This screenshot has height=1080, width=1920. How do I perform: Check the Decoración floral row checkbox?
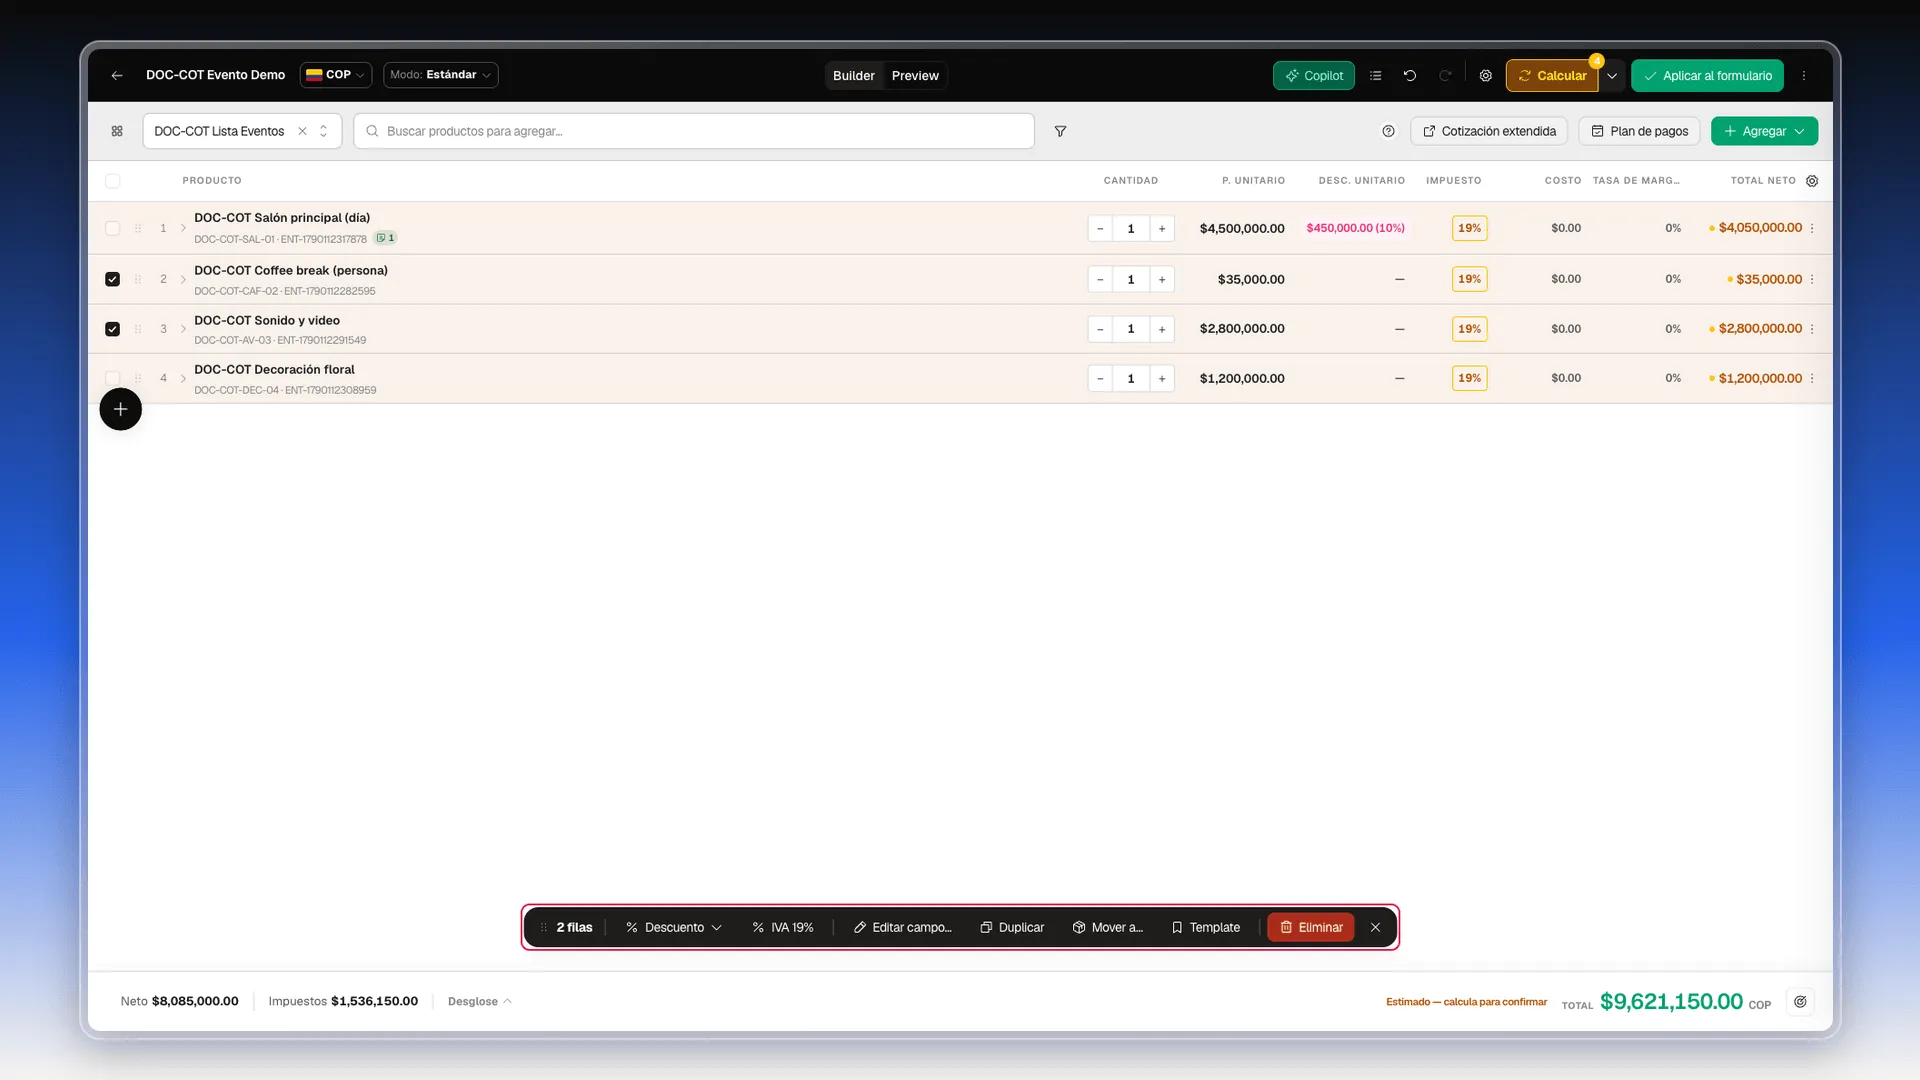tap(113, 378)
